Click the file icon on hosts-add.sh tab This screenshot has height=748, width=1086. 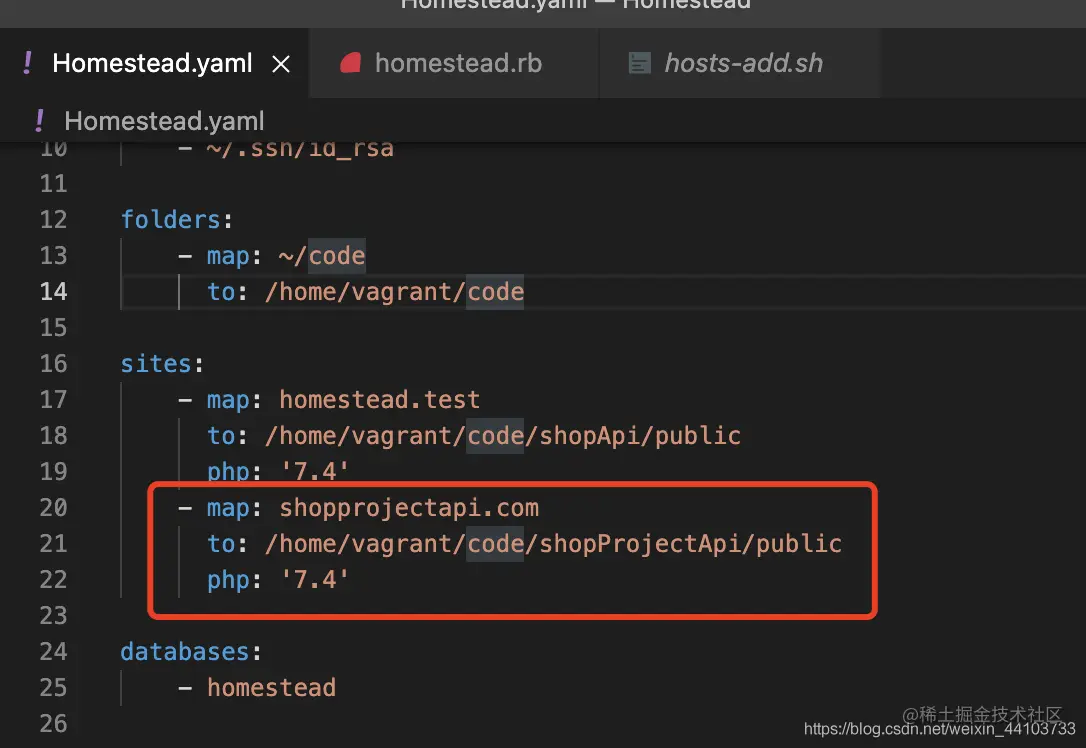(639, 64)
